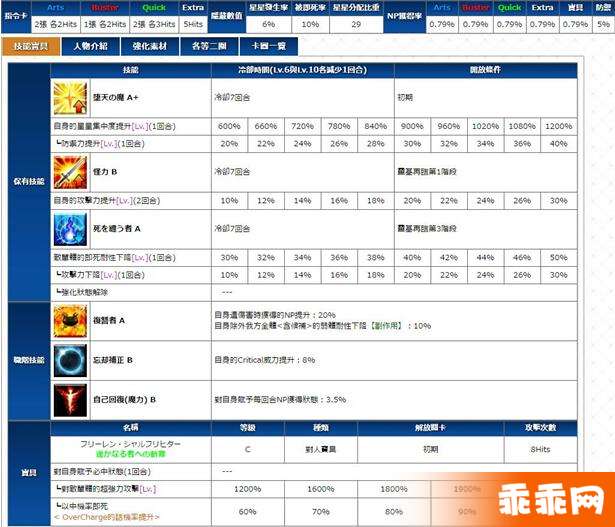
Task: Go to the 各等二圍 tab
Action: [x=209, y=46]
